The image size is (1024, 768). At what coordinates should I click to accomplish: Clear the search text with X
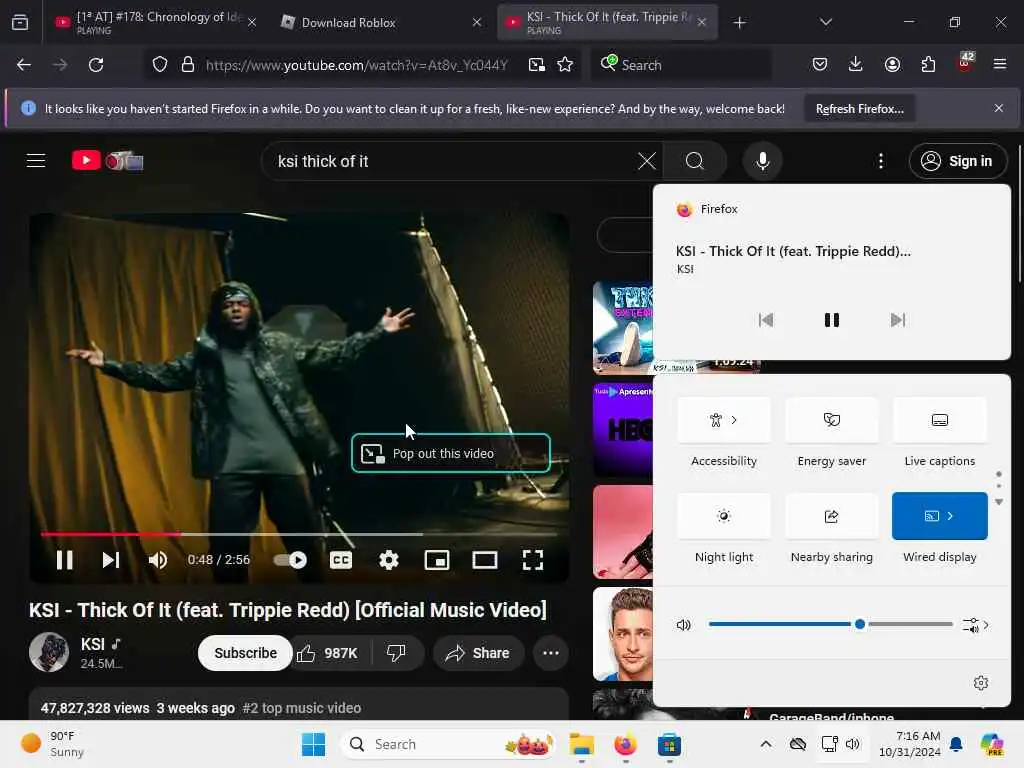point(647,161)
